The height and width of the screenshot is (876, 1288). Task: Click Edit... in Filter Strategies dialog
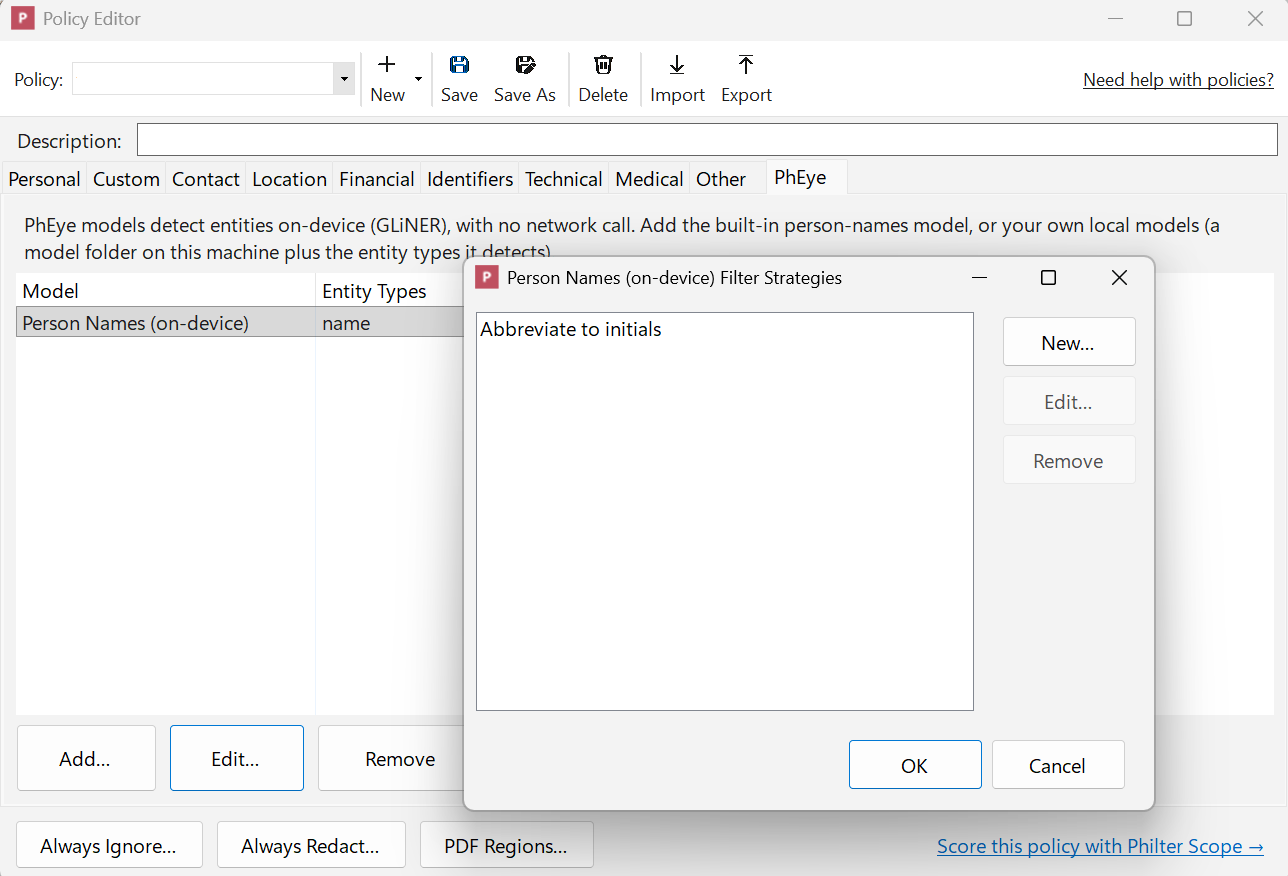1069,401
